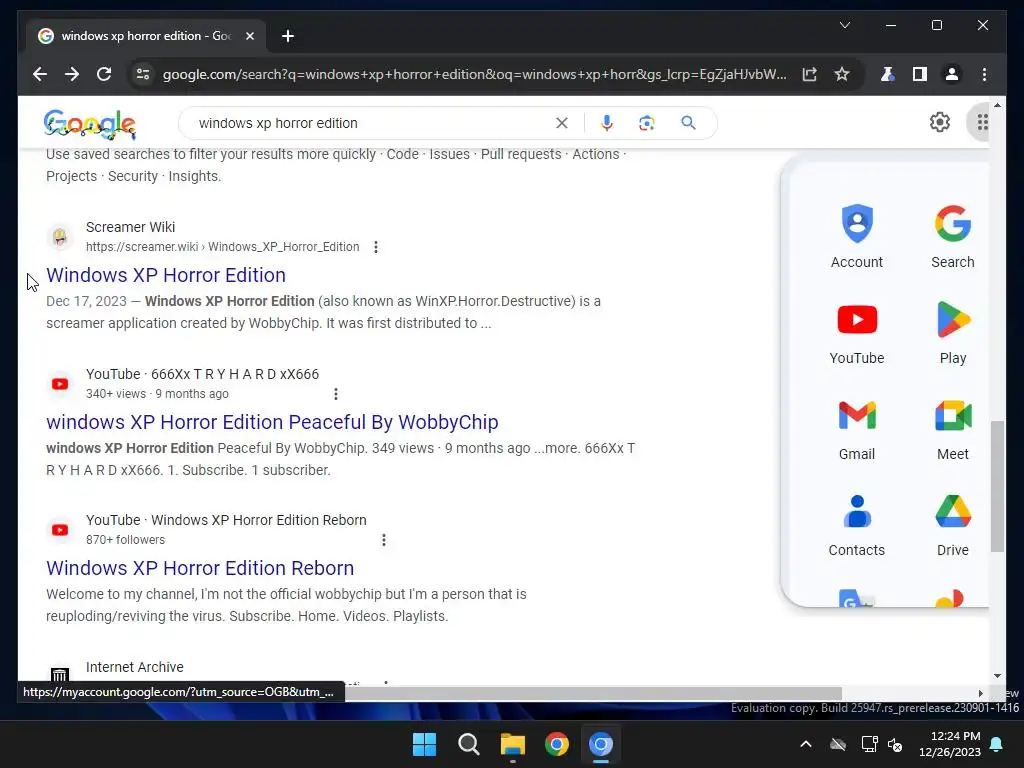Click the muted volume tray icon
This screenshot has height=768, width=1024.
pos(895,744)
